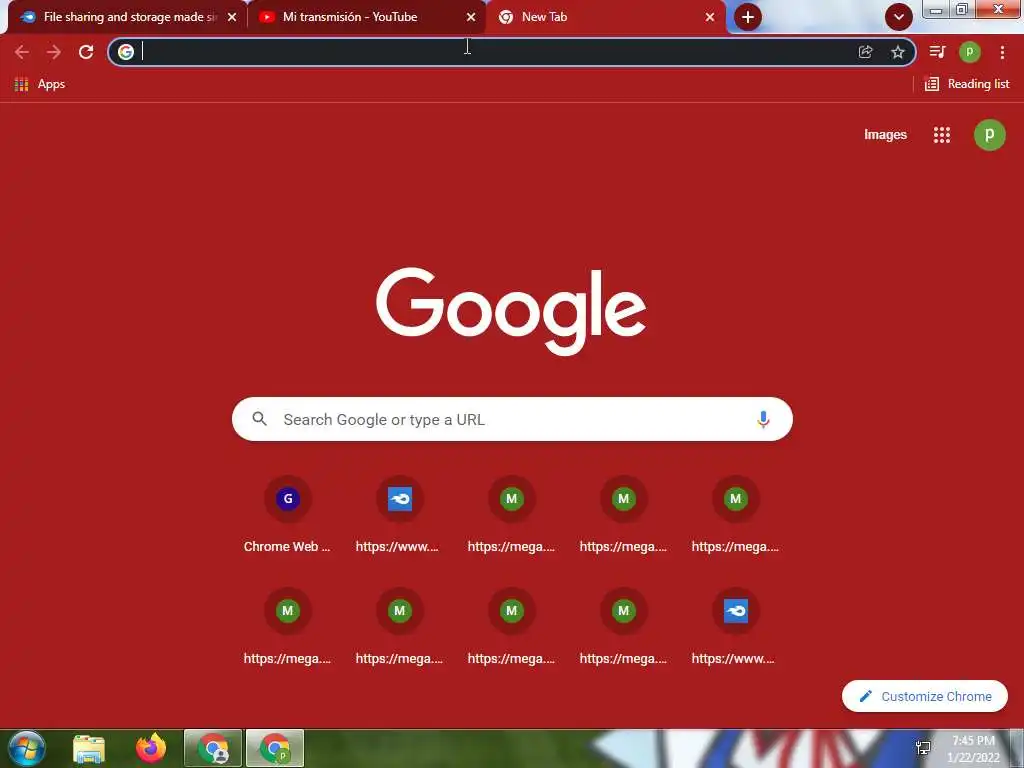The width and height of the screenshot is (1024, 768).
Task: Click the forward navigation arrow
Action: coord(54,52)
